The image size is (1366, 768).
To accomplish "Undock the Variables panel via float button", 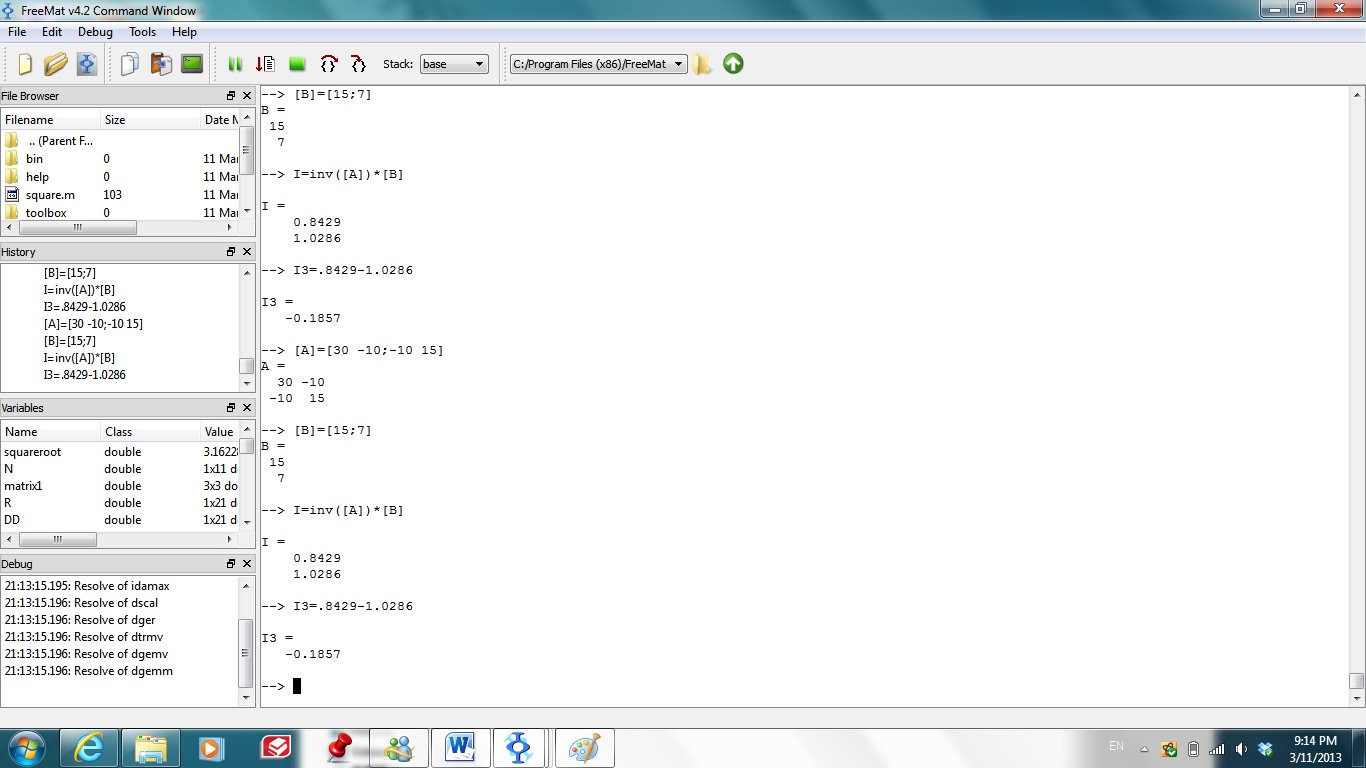I will tap(231, 407).
